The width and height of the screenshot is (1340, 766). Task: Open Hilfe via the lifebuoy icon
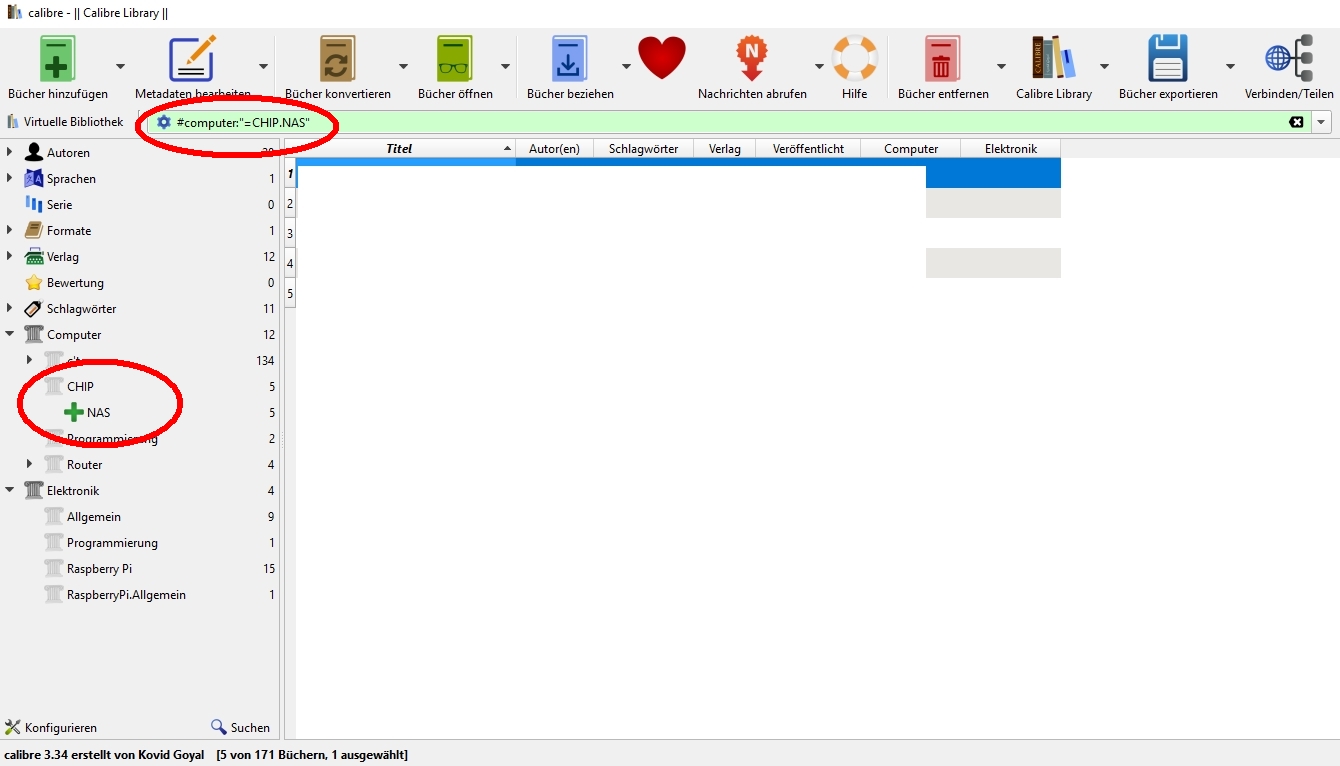[854, 58]
